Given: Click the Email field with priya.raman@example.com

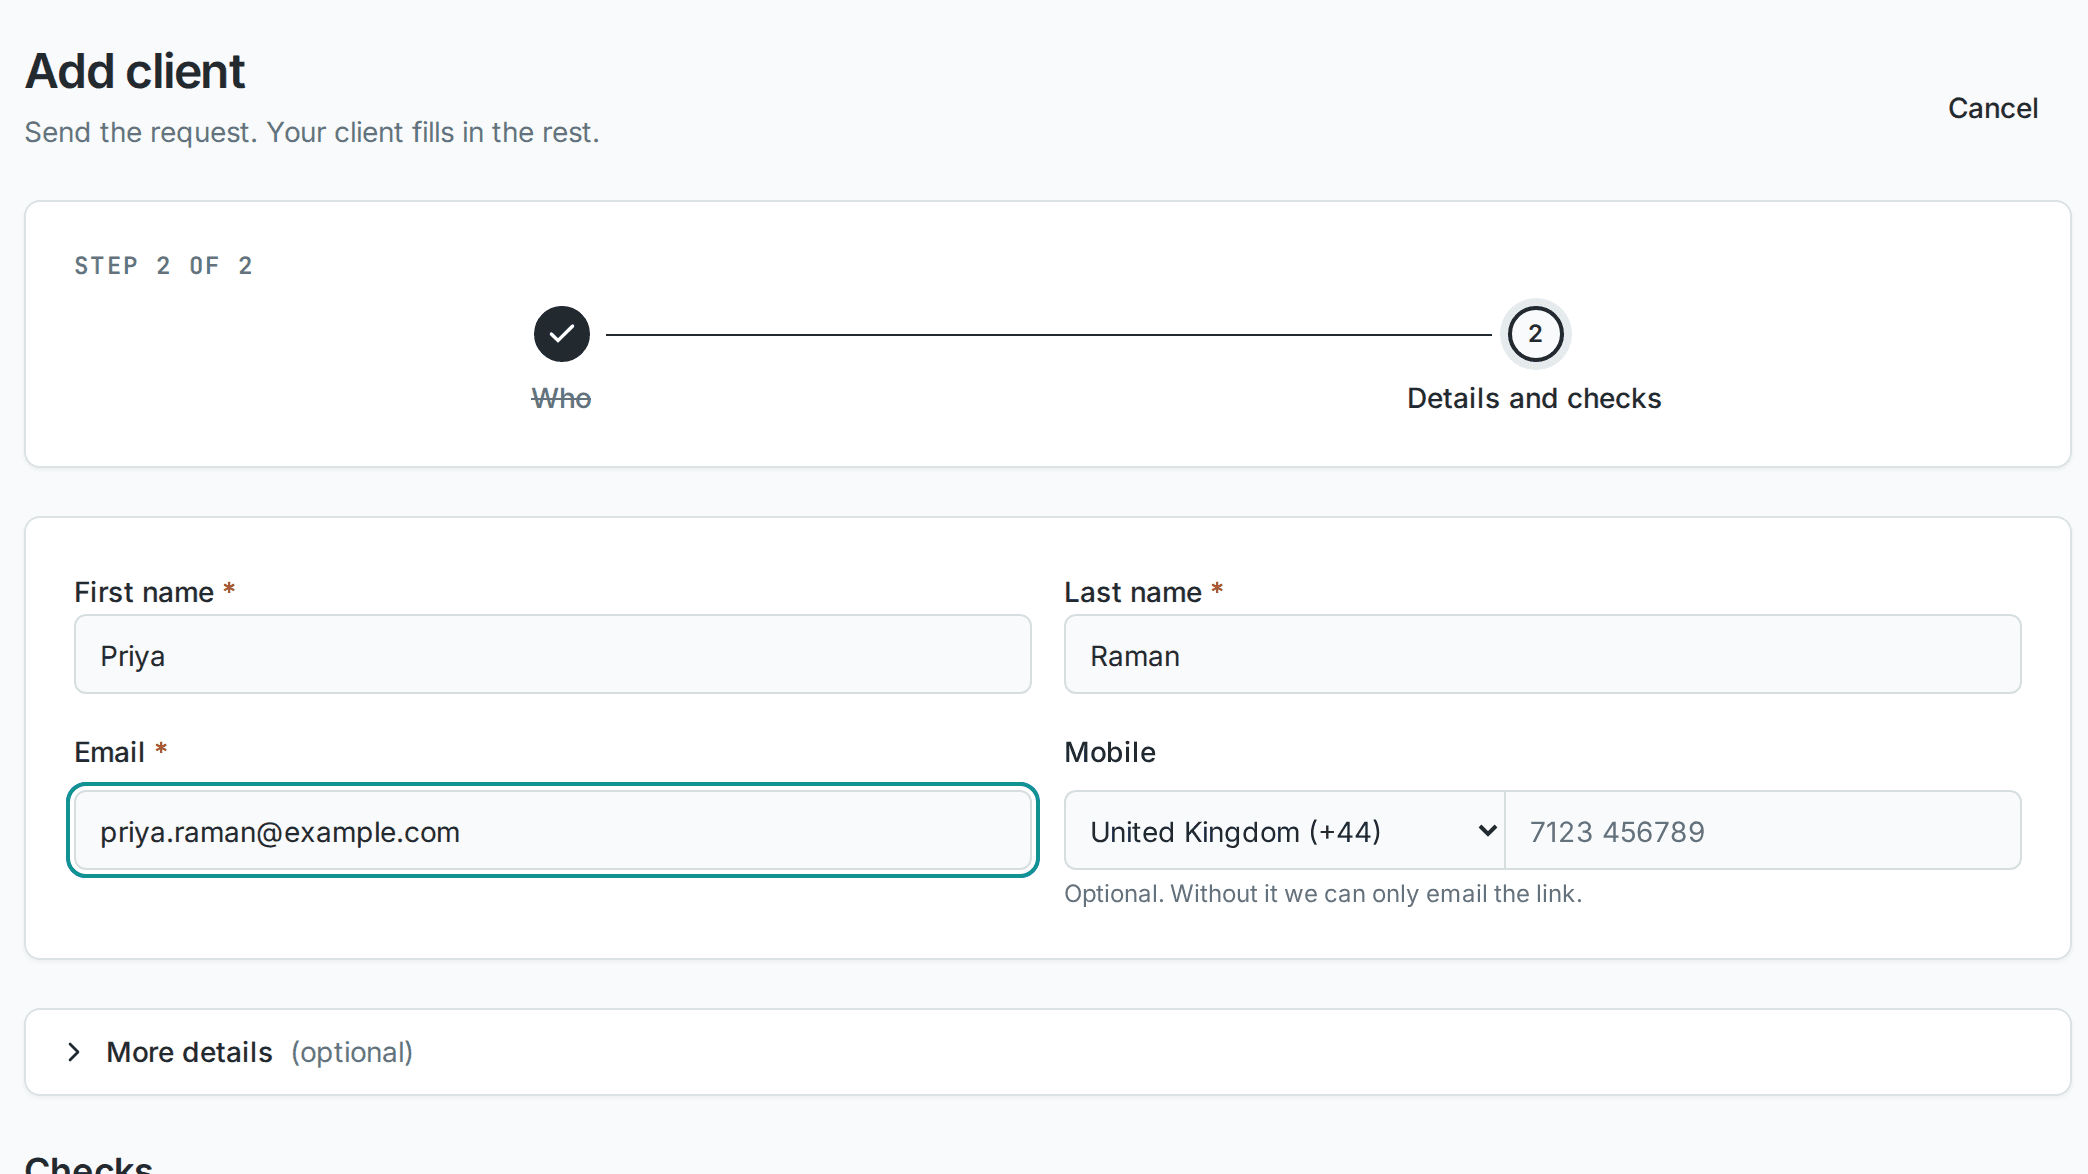Looking at the screenshot, I should pos(553,831).
